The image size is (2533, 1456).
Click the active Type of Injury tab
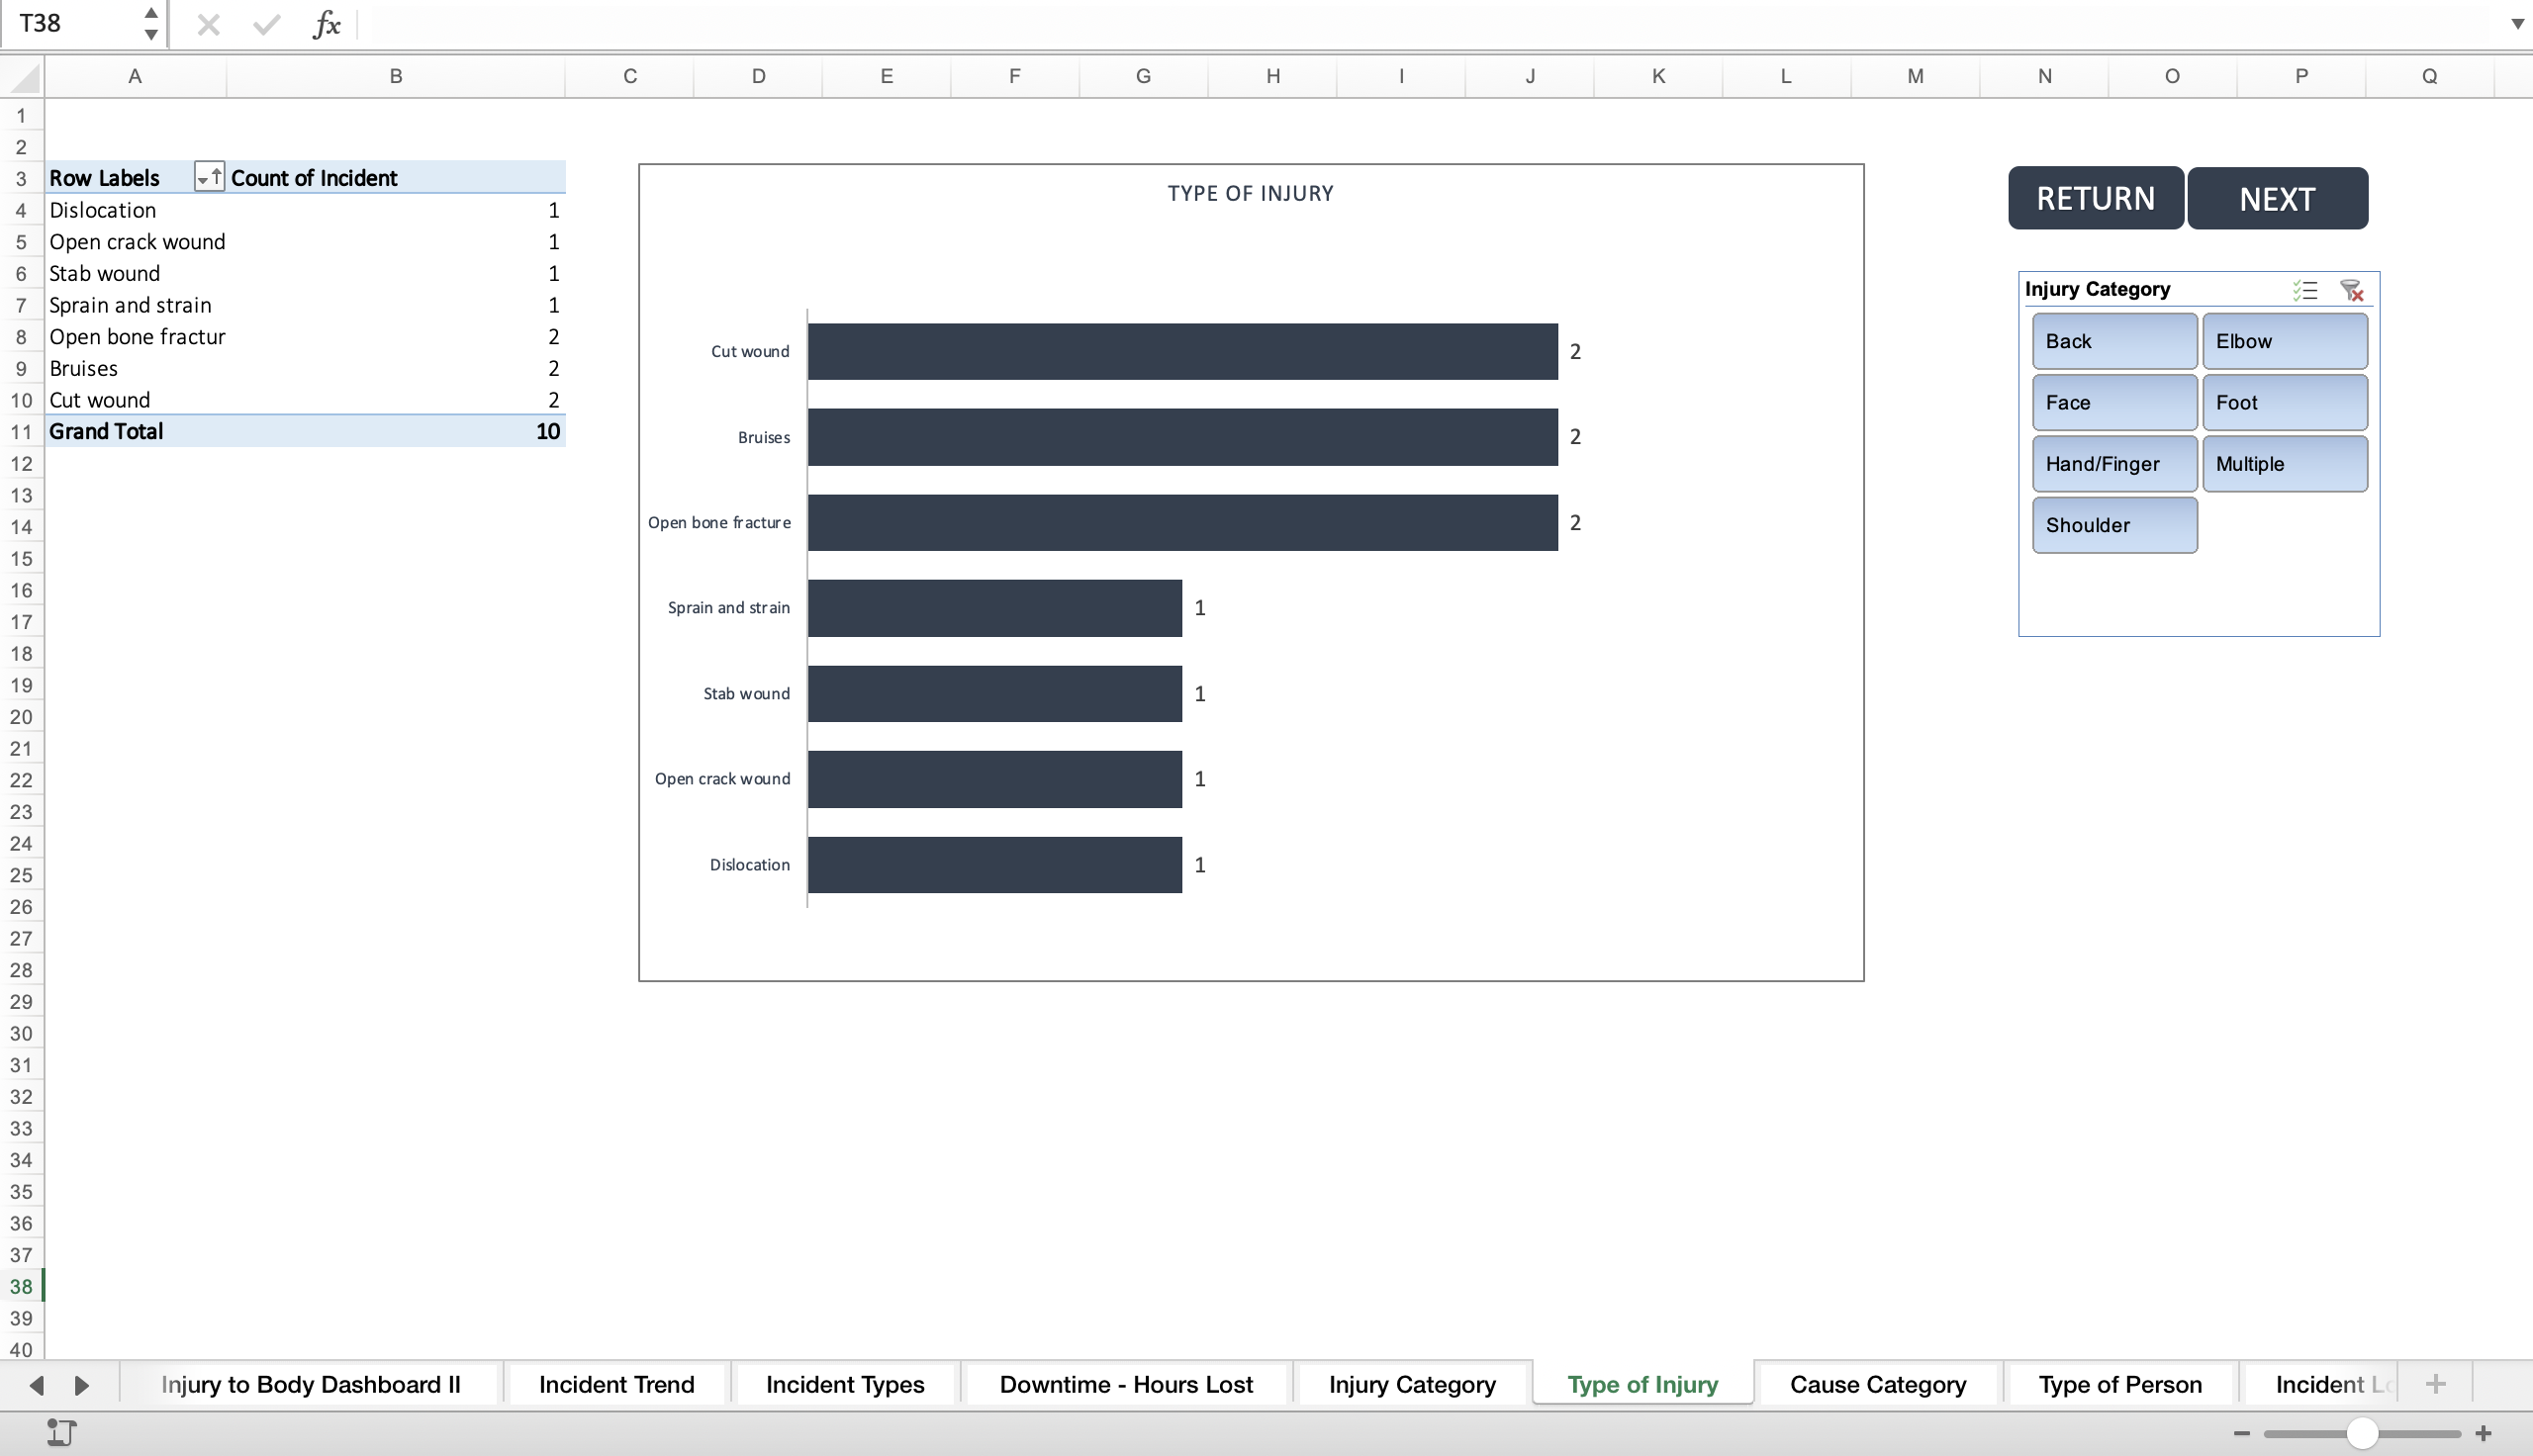[1642, 1384]
